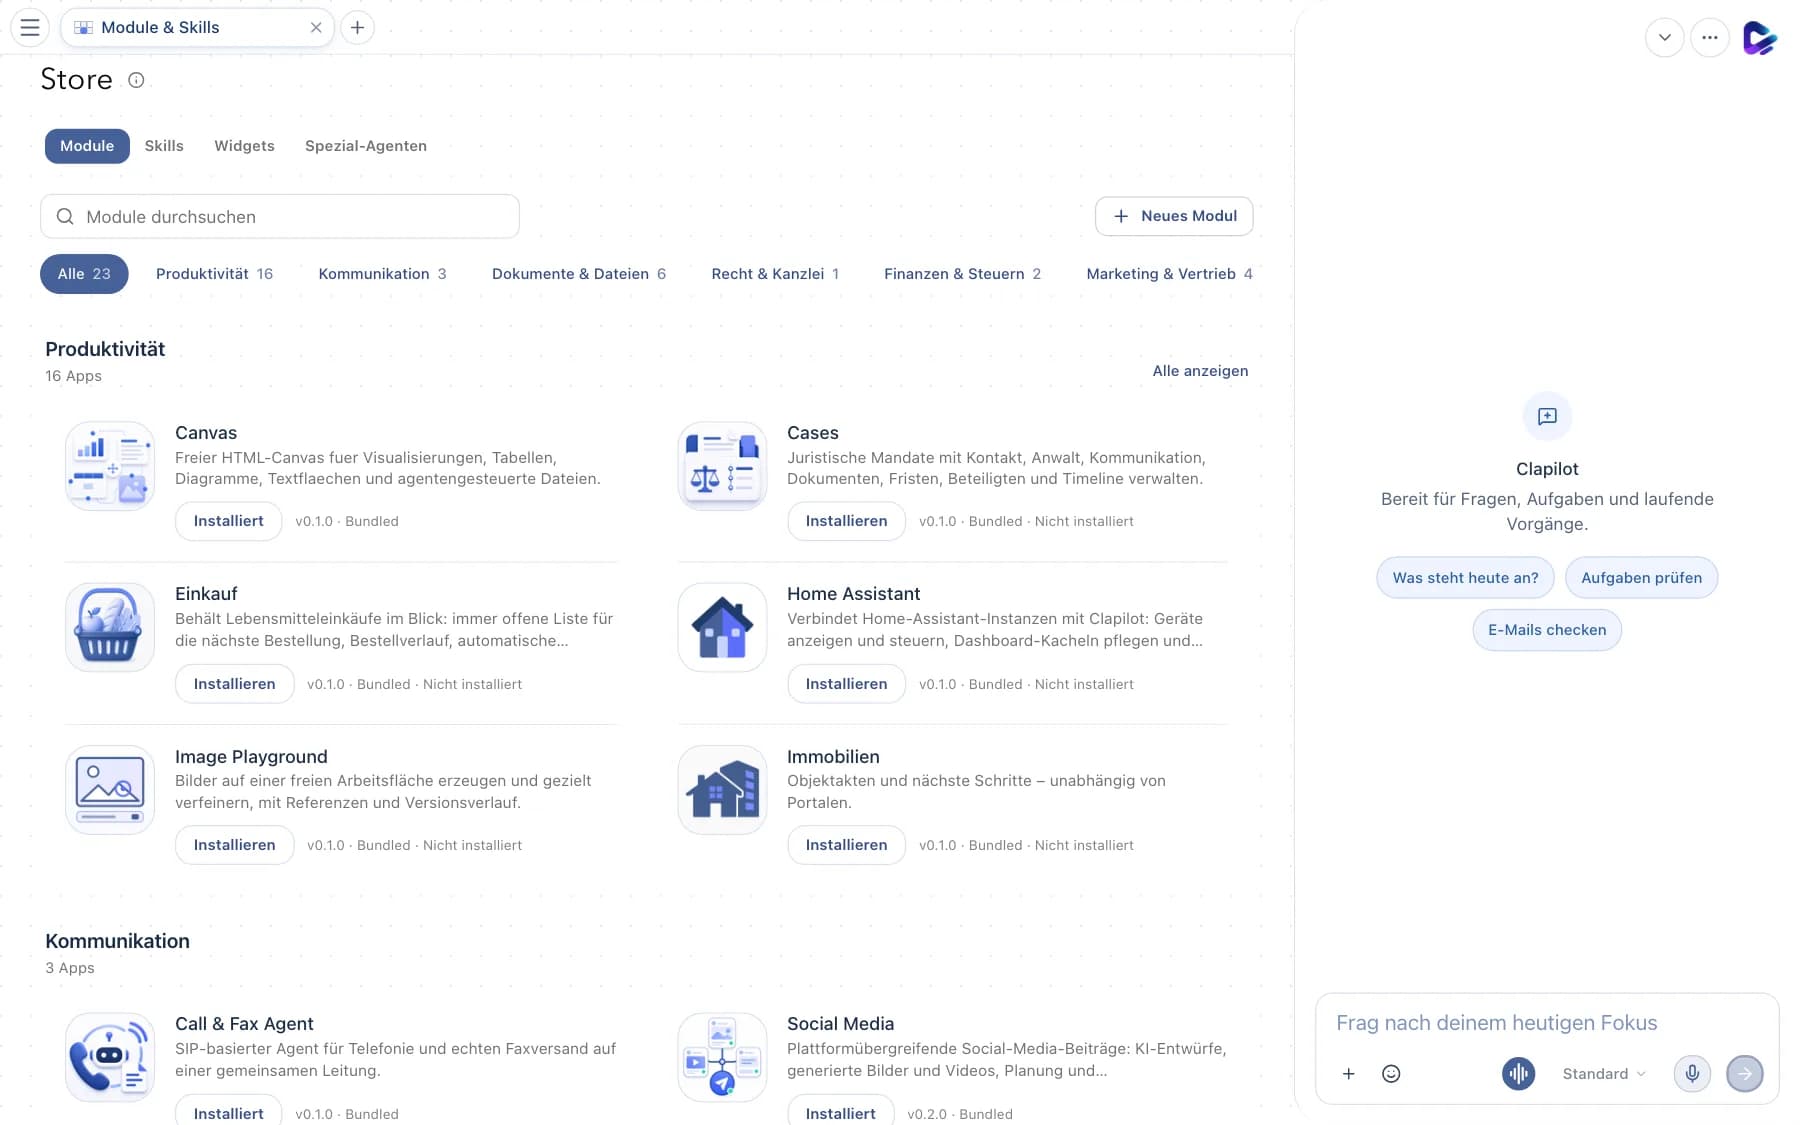Open the hamburger menu
This screenshot has width=1800, height=1125.
pyautogui.click(x=30, y=27)
